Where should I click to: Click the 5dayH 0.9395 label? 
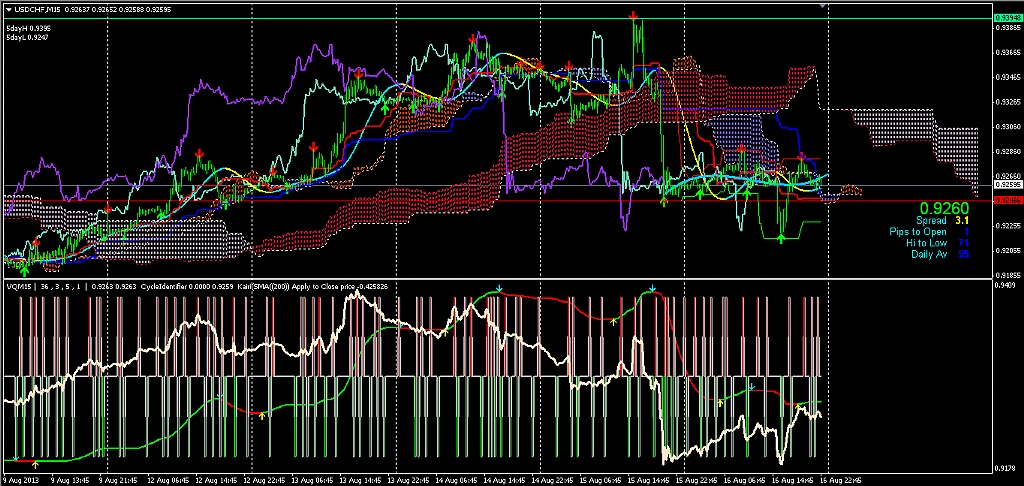click(x=28, y=28)
